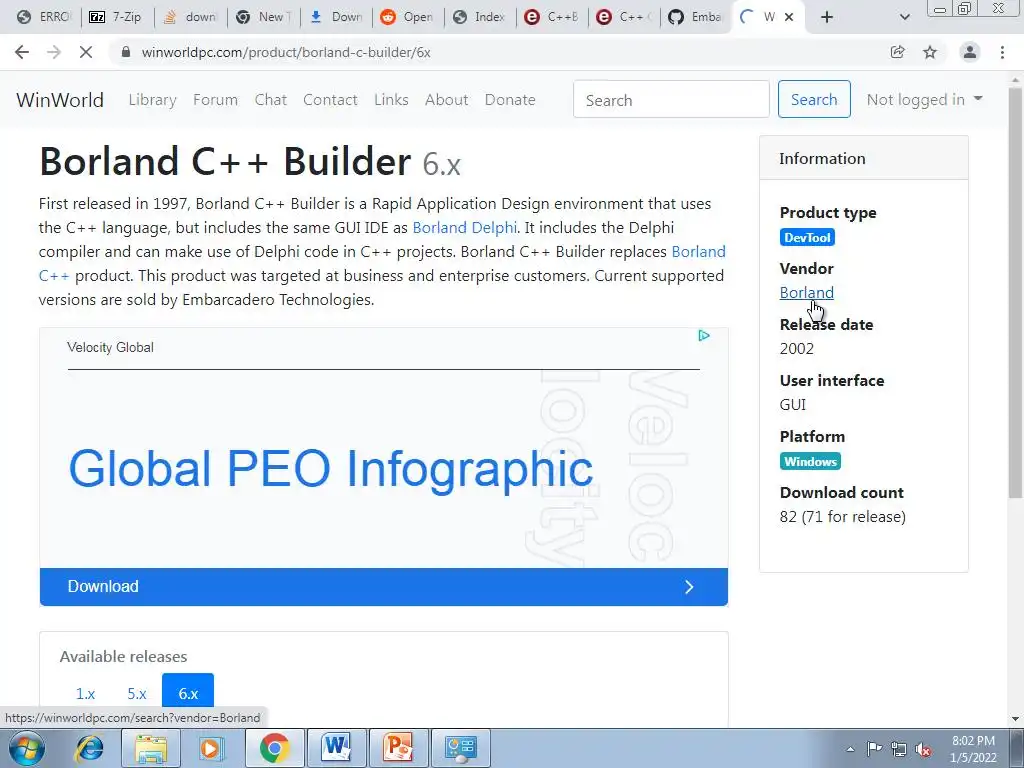
Task: Select the 5.x release tab
Action: (136, 694)
